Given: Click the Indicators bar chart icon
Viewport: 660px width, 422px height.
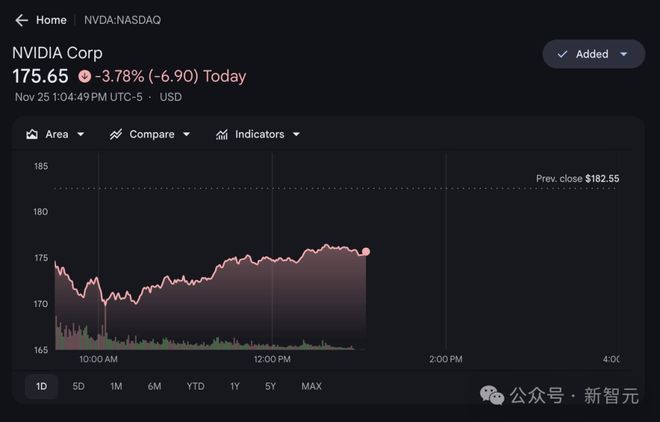Looking at the screenshot, I should click(222, 134).
